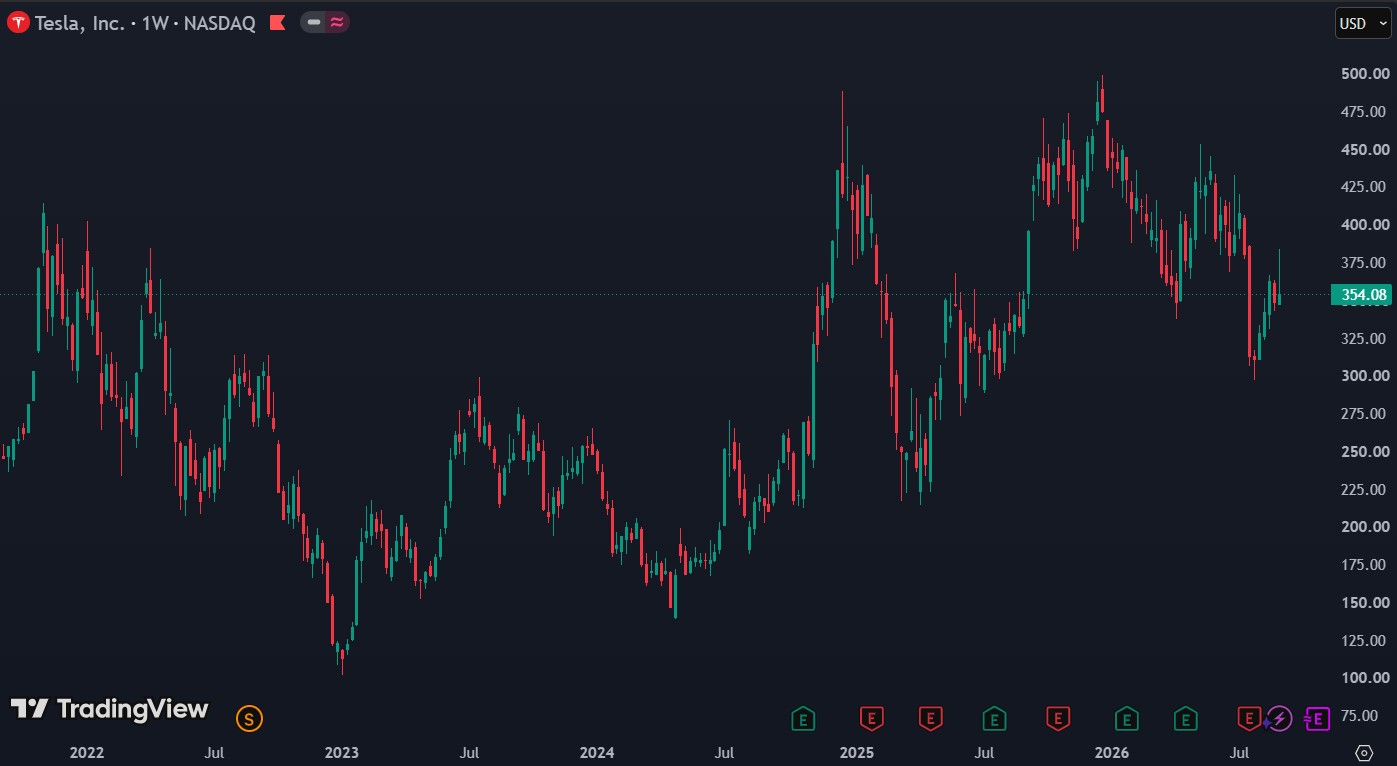The width and height of the screenshot is (1397, 766).
Task: Click the Jul label between 2023 and 2024
Action: 469,752
